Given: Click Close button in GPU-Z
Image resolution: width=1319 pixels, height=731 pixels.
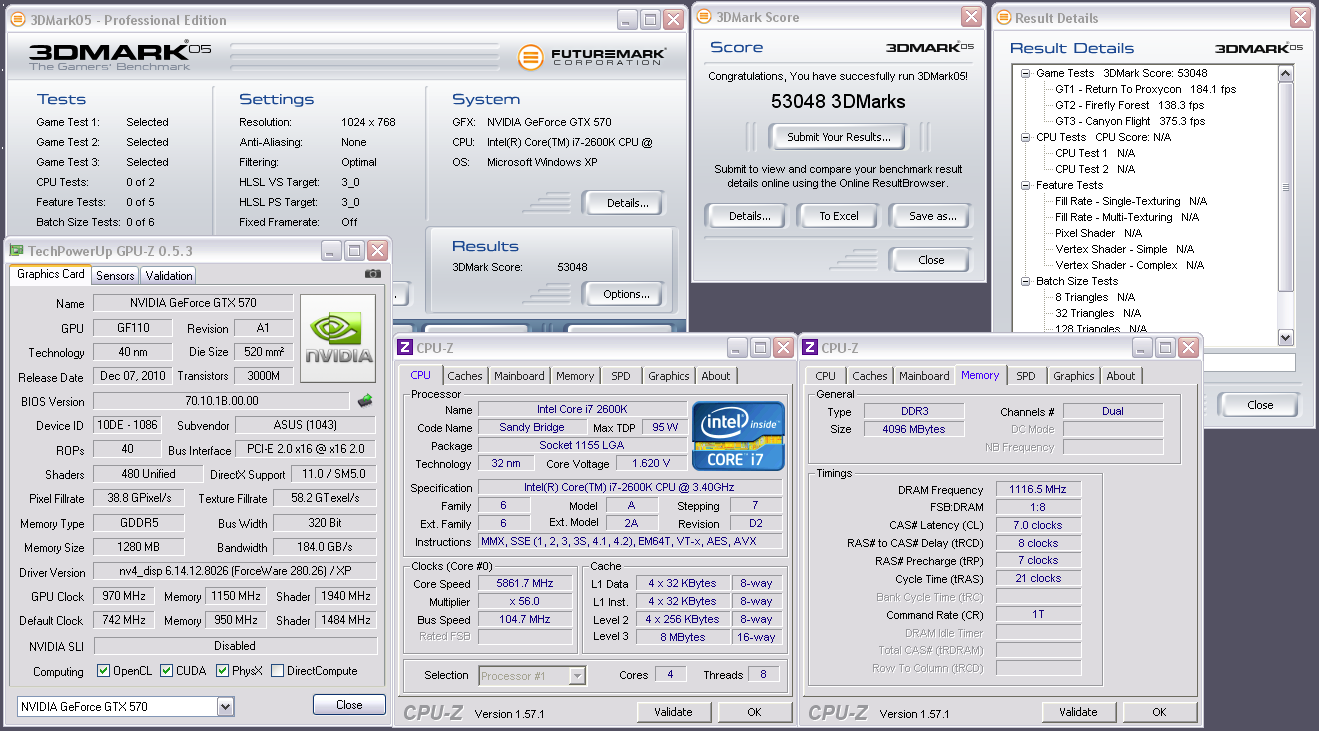Looking at the screenshot, I should 349,705.
